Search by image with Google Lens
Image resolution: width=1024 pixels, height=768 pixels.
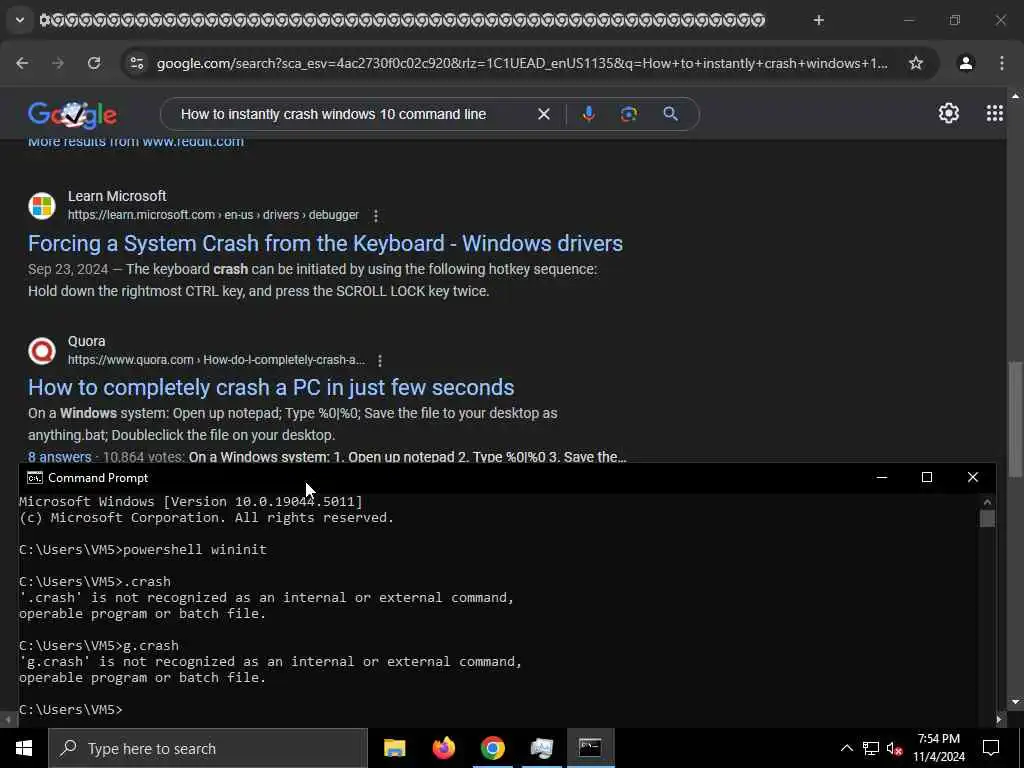(629, 114)
